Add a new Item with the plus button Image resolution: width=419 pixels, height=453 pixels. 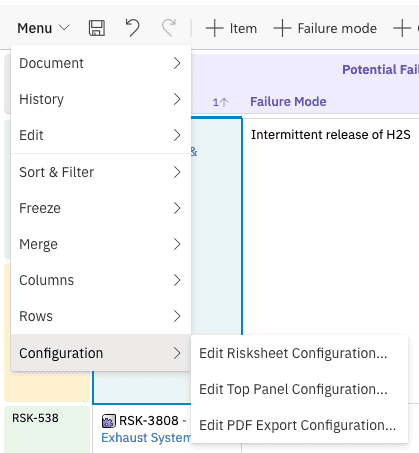tap(231, 28)
